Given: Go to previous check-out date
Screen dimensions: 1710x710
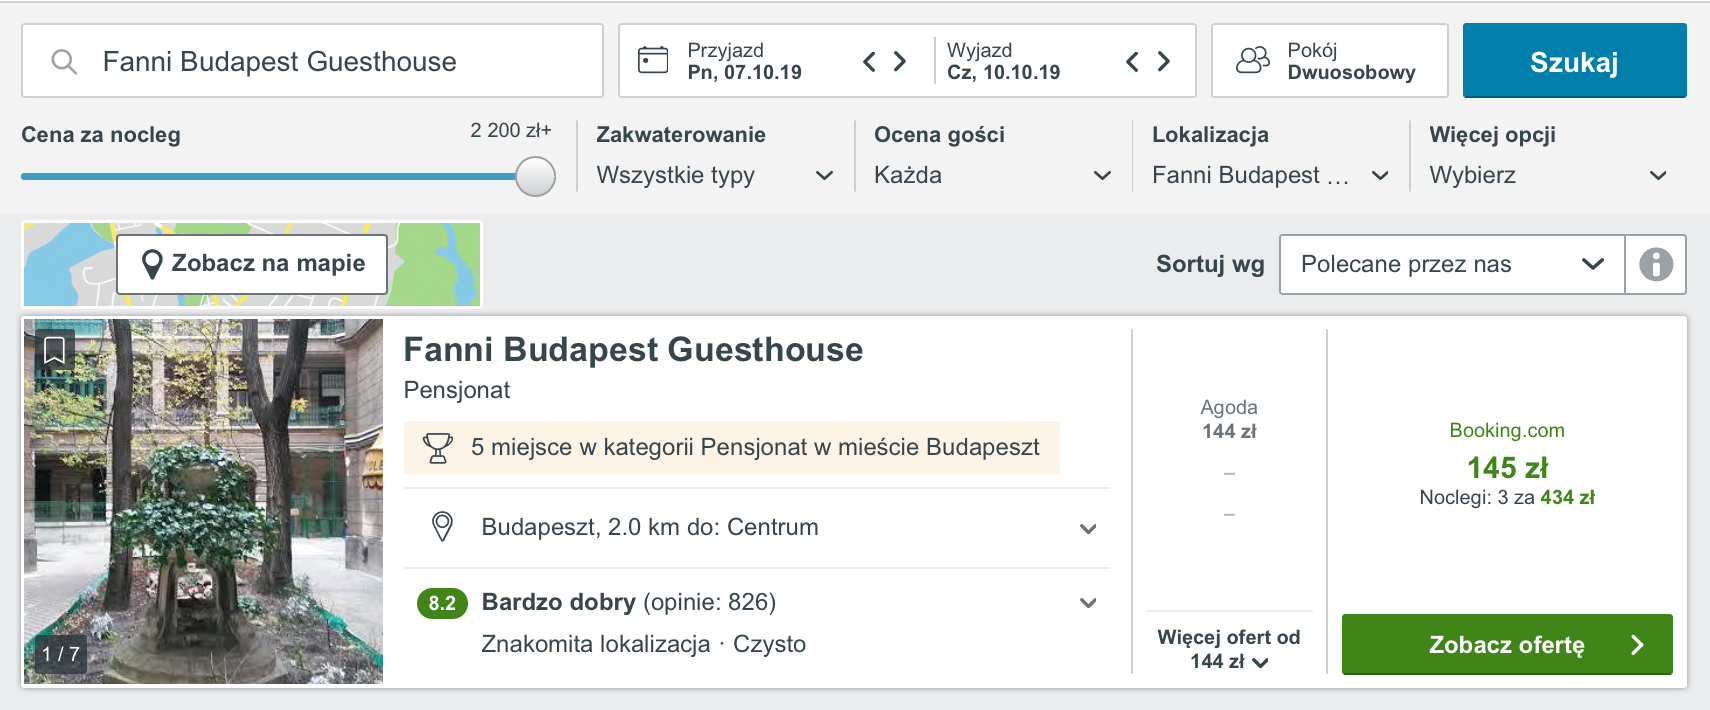Looking at the screenshot, I should (1132, 62).
